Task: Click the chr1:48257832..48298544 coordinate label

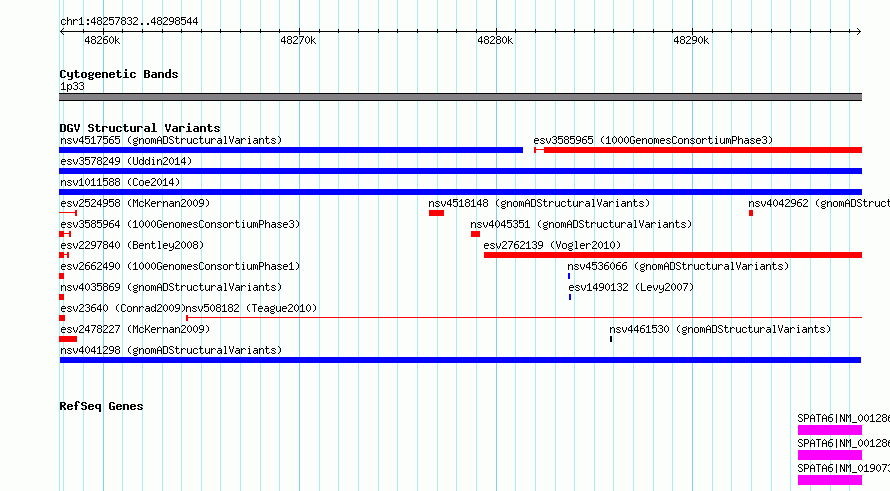Action: pos(129,21)
